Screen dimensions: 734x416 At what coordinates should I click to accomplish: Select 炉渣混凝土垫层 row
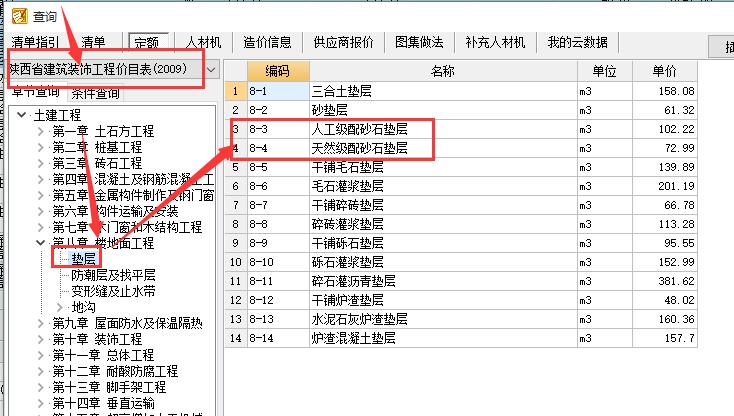(461, 338)
